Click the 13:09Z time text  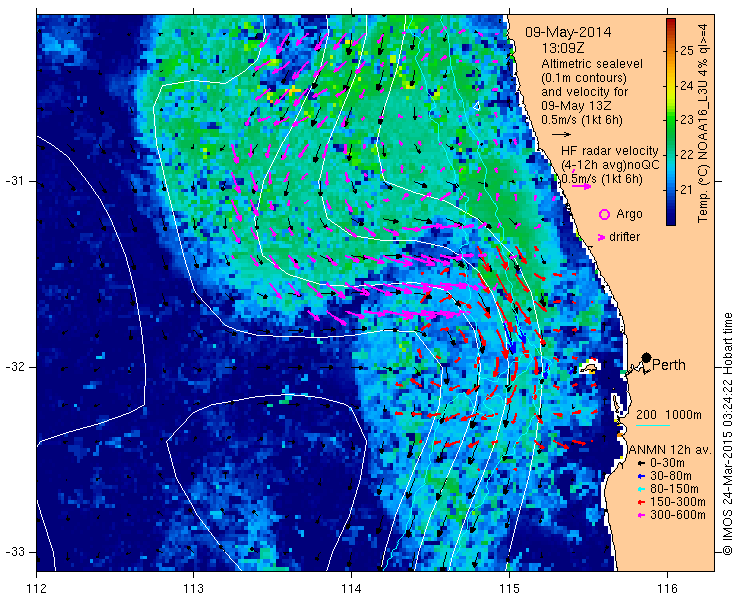click(x=563, y=48)
